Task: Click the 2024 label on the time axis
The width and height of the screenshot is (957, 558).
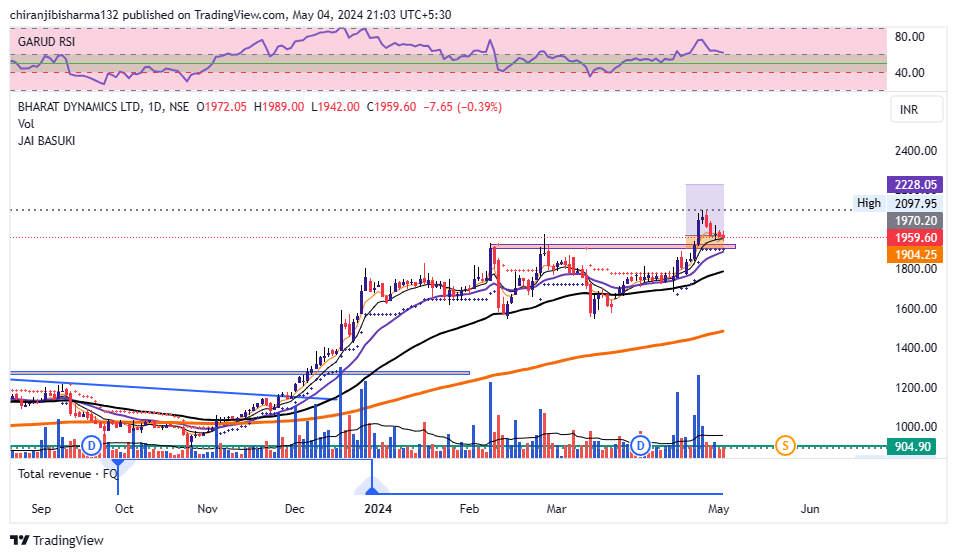Action: click(x=378, y=509)
